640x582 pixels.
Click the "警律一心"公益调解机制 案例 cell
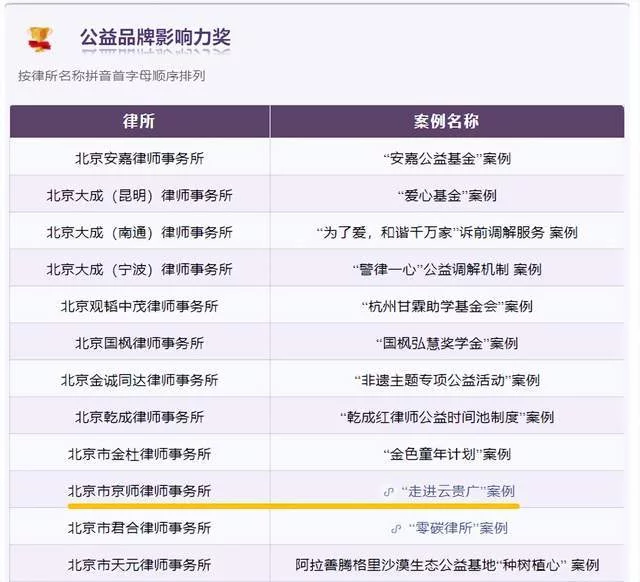447,269
